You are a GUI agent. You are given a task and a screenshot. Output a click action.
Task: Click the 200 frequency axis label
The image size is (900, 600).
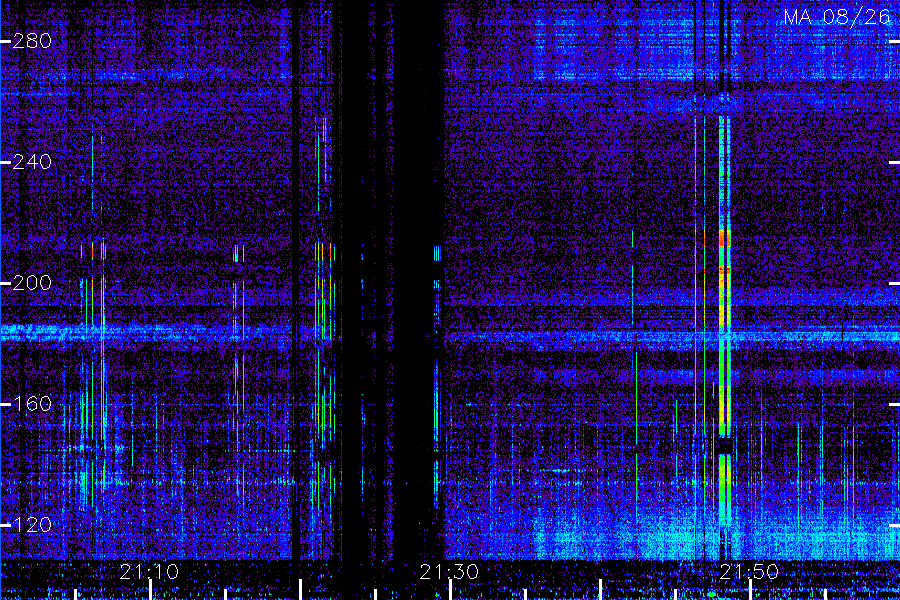(32, 283)
